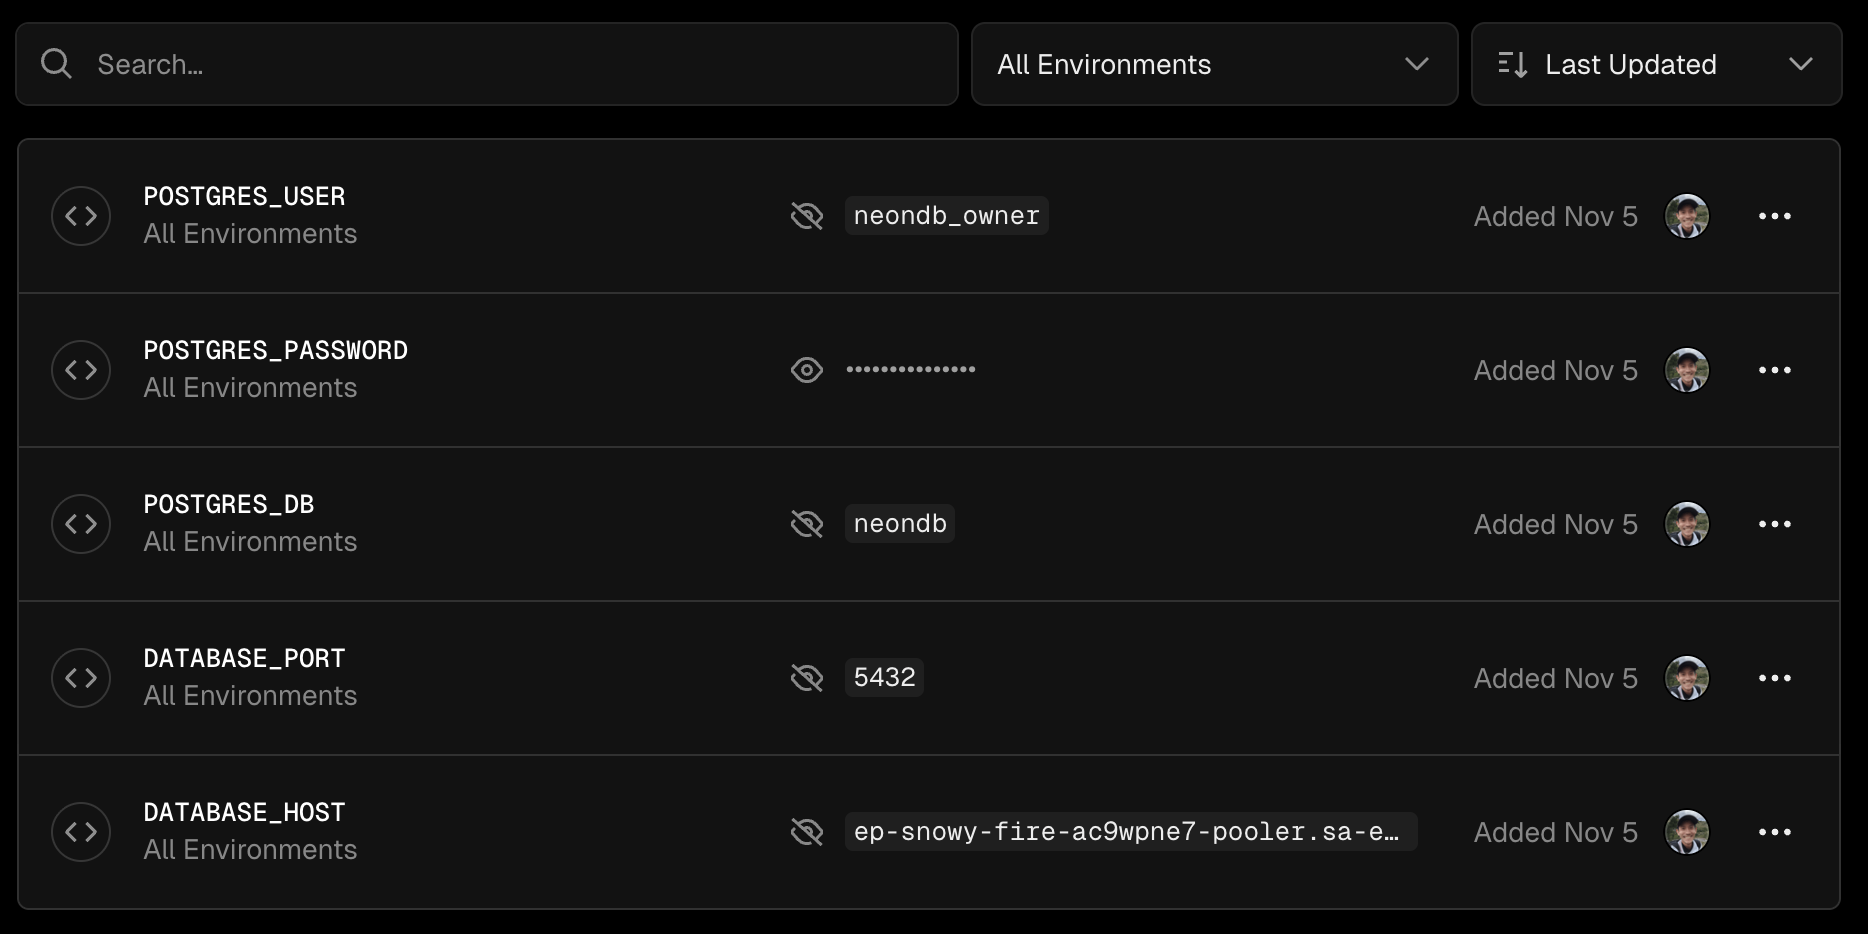Click the neondb_owner value to copy
This screenshot has height=934, width=1868.
point(946,216)
